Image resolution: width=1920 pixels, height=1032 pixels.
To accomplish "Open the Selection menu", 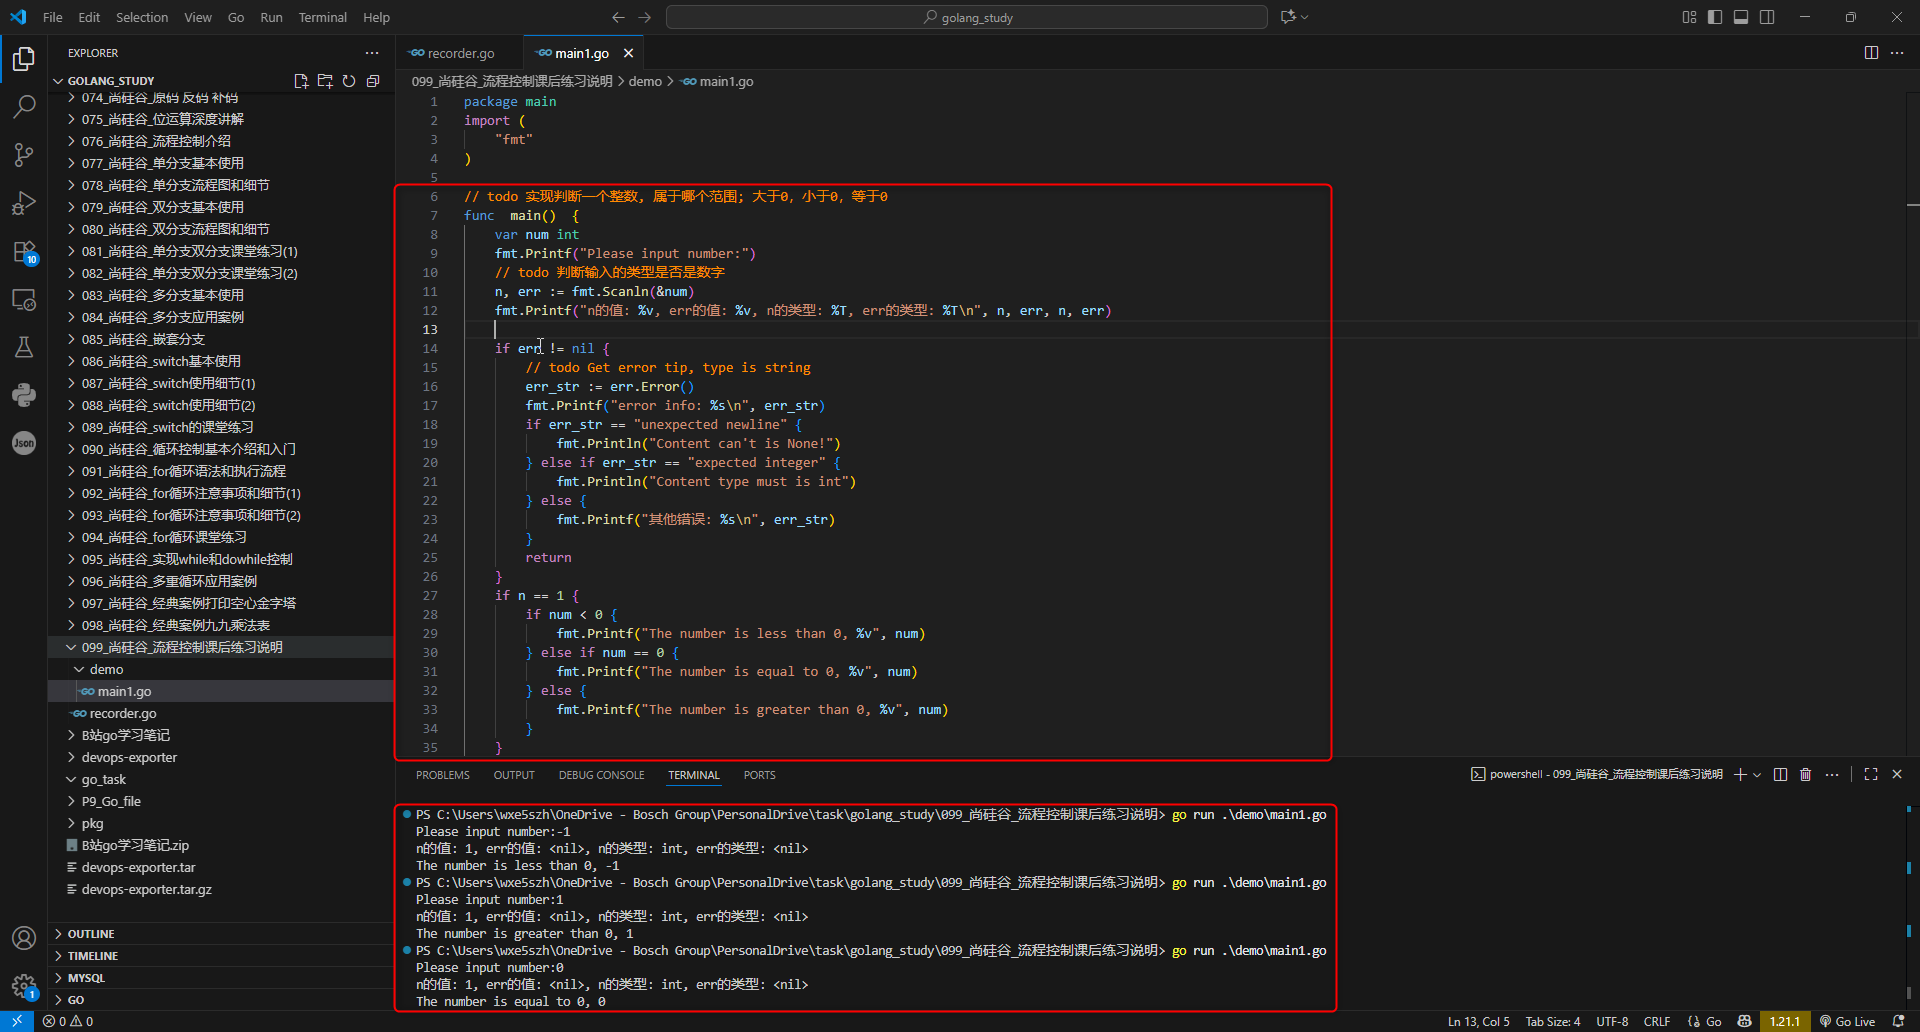I will coord(142,17).
